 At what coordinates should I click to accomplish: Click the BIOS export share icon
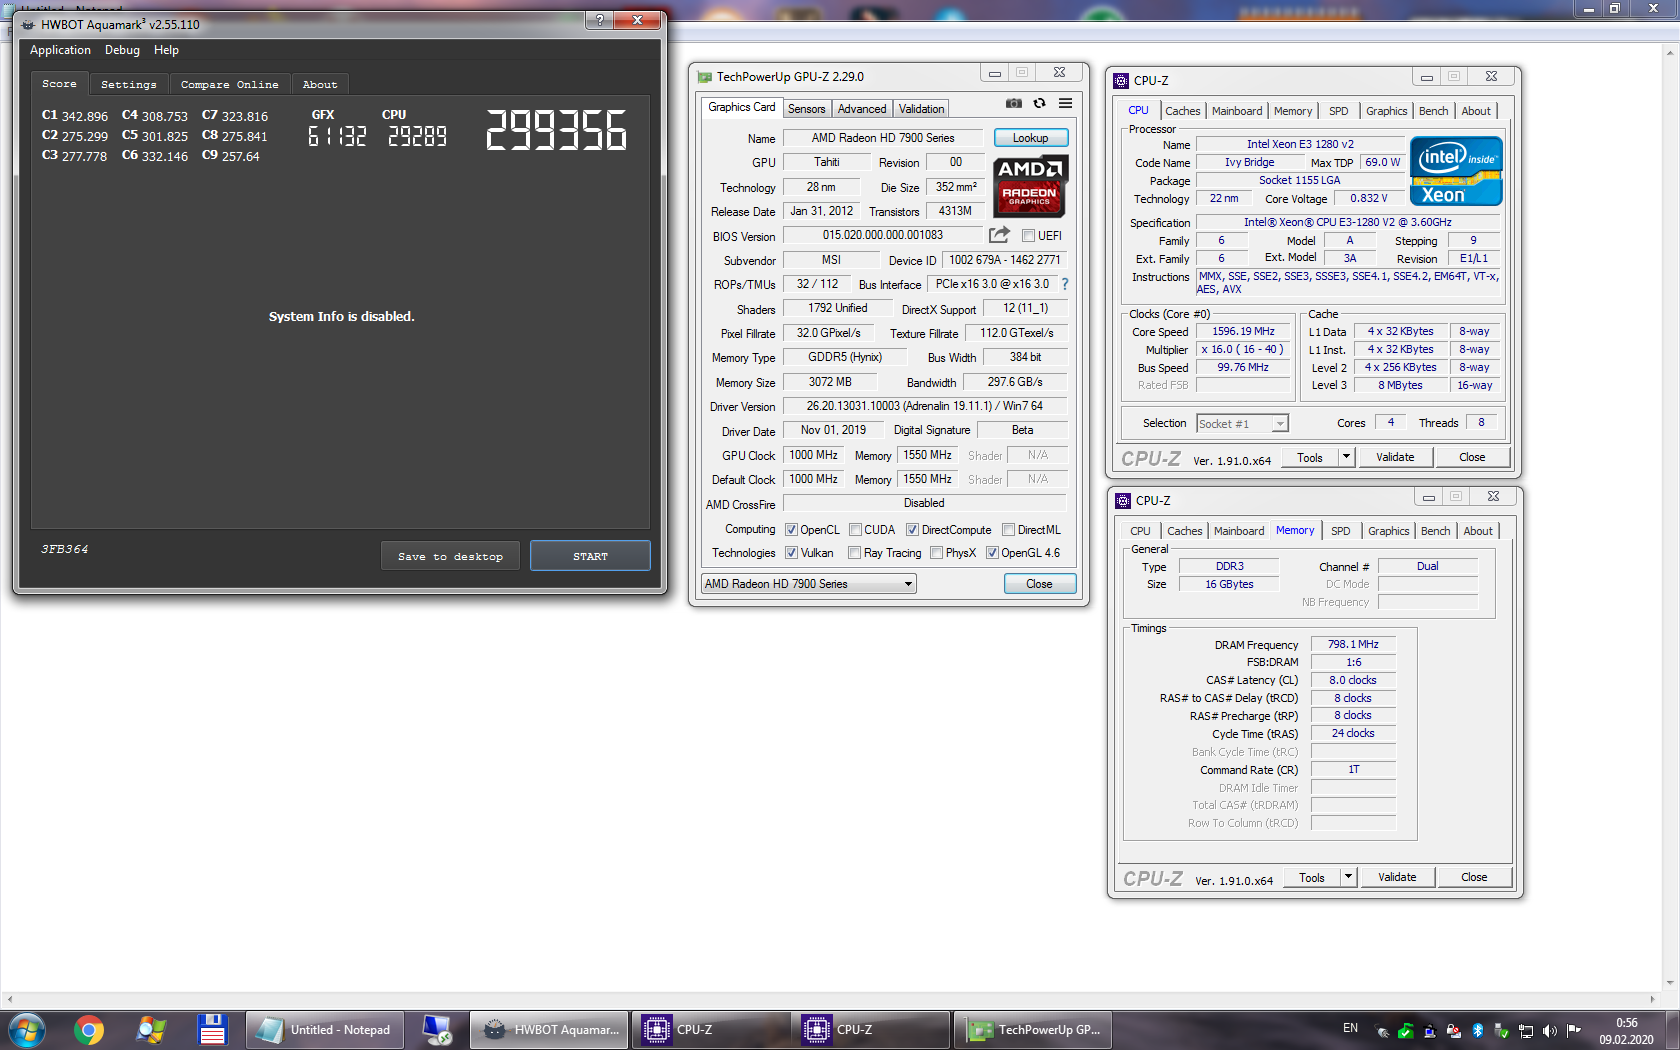999,235
